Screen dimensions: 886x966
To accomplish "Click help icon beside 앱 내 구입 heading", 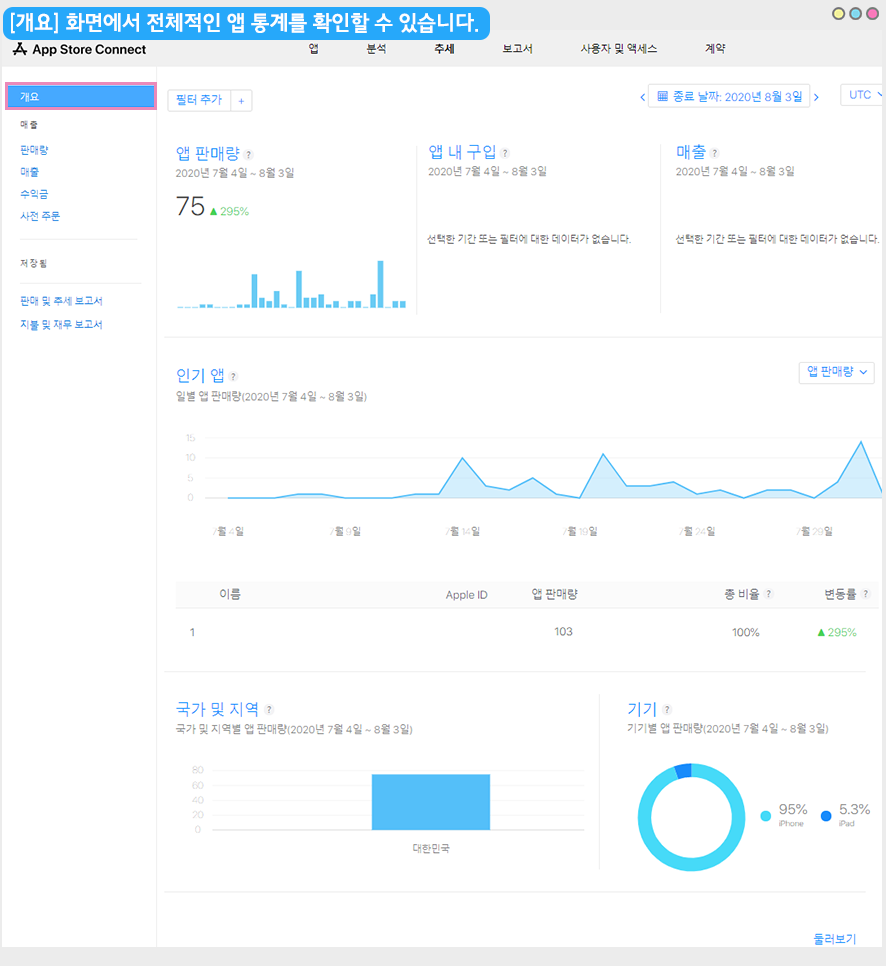I will (505, 153).
